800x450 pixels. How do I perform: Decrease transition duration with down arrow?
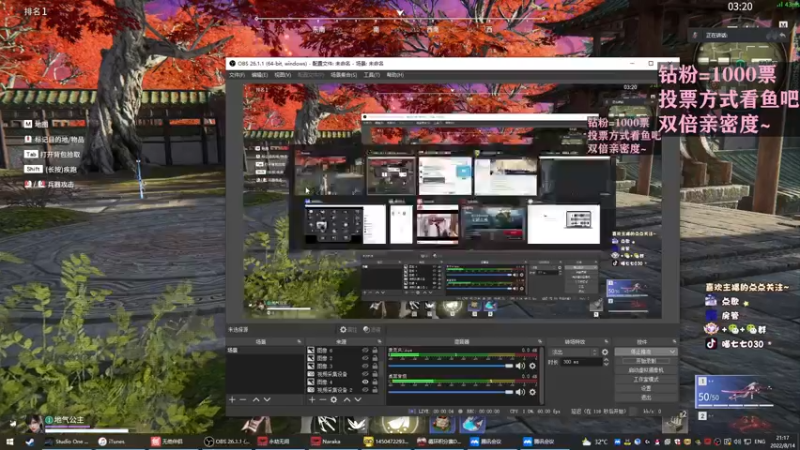coord(606,364)
